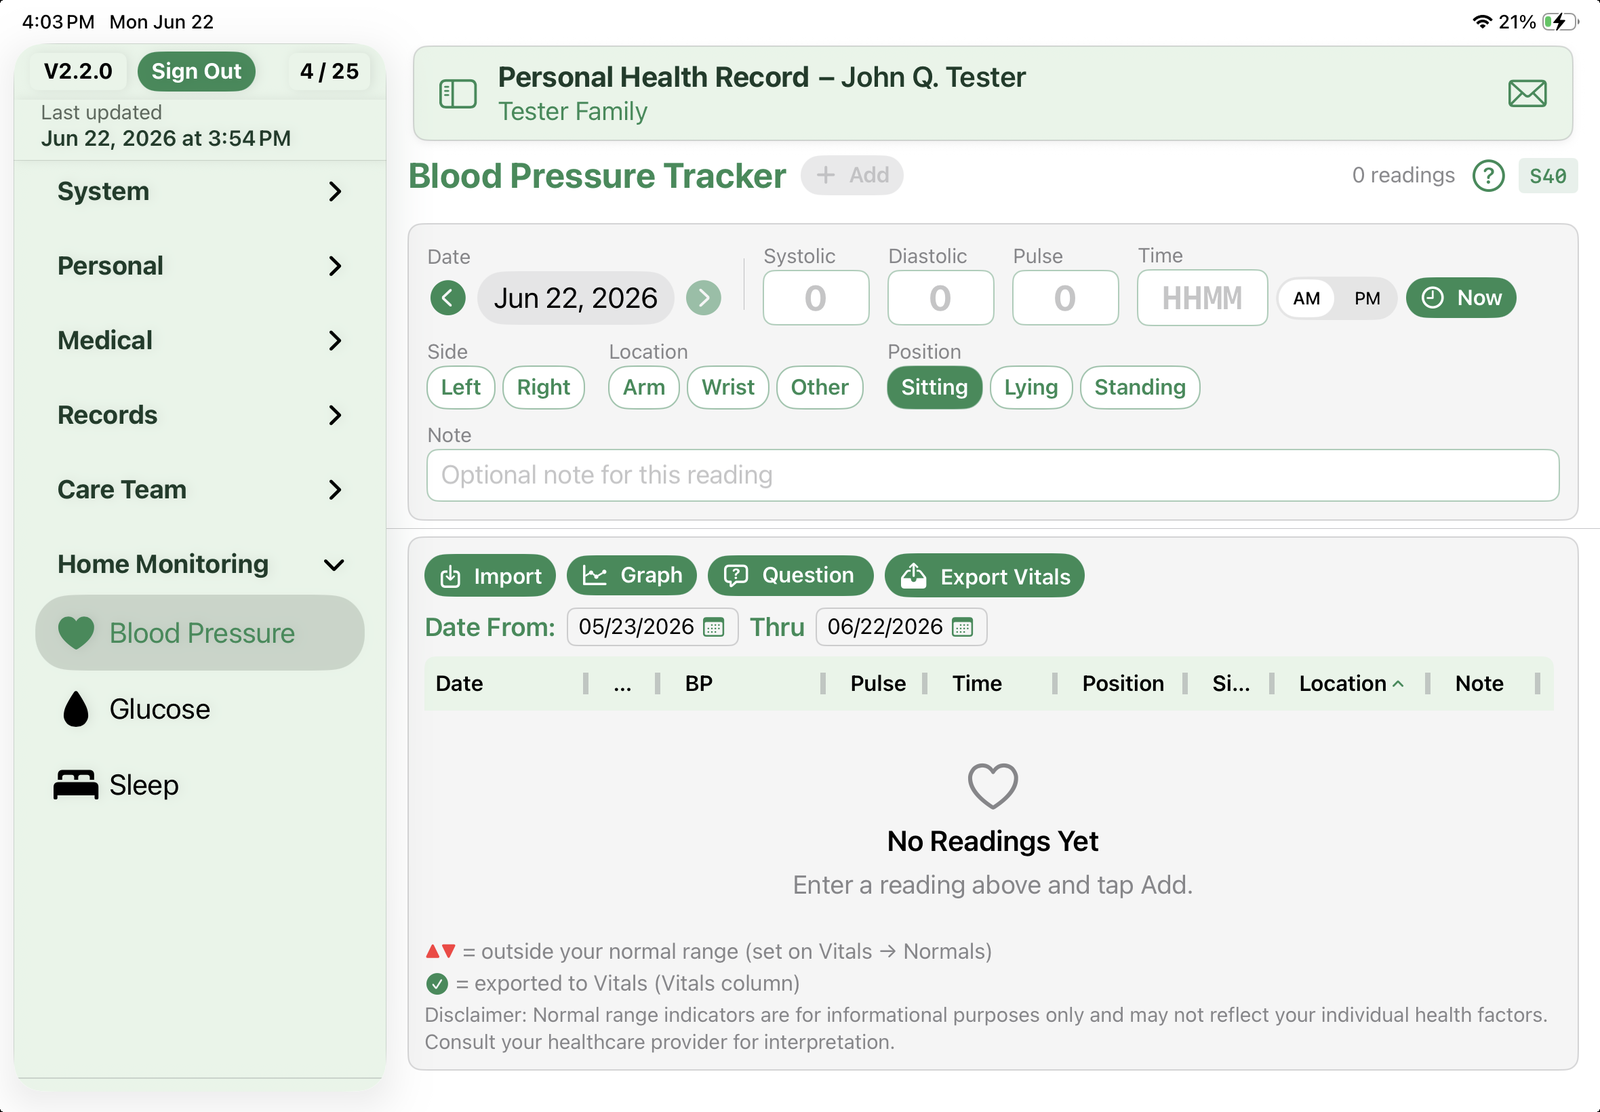The image size is (1600, 1112).
Task: Select the '0 readings' count text
Action: (x=1403, y=175)
